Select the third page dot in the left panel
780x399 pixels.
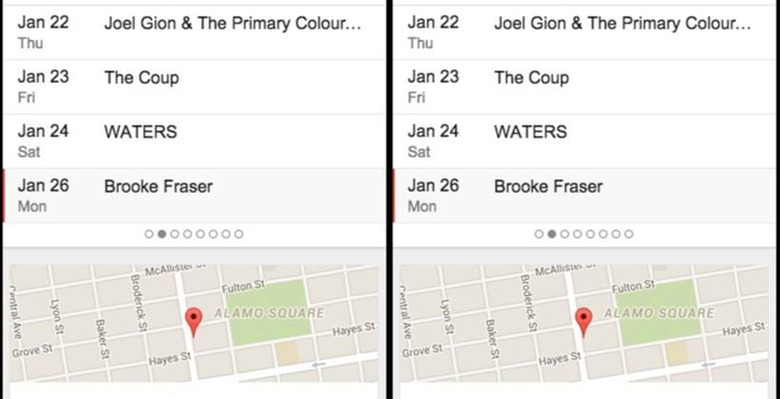(x=175, y=234)
